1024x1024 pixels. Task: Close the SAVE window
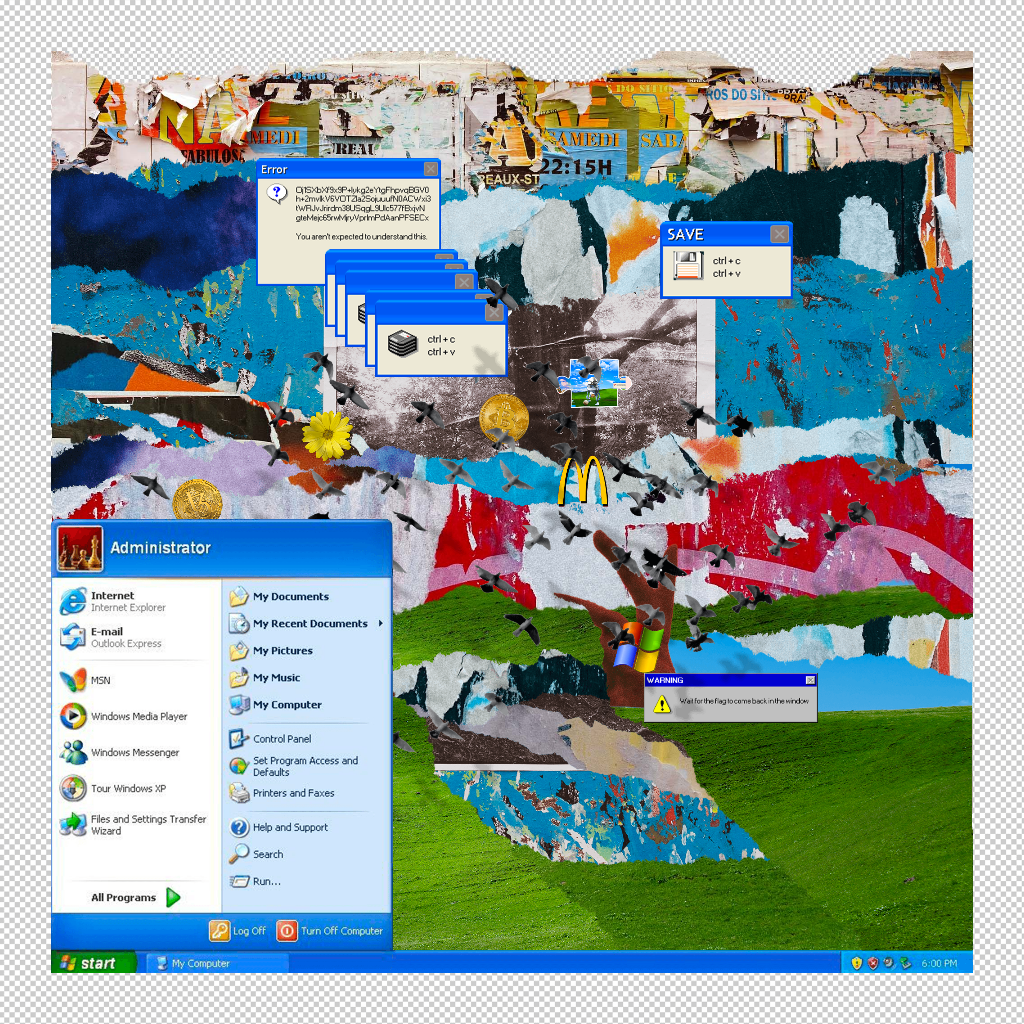click(779, 234)
